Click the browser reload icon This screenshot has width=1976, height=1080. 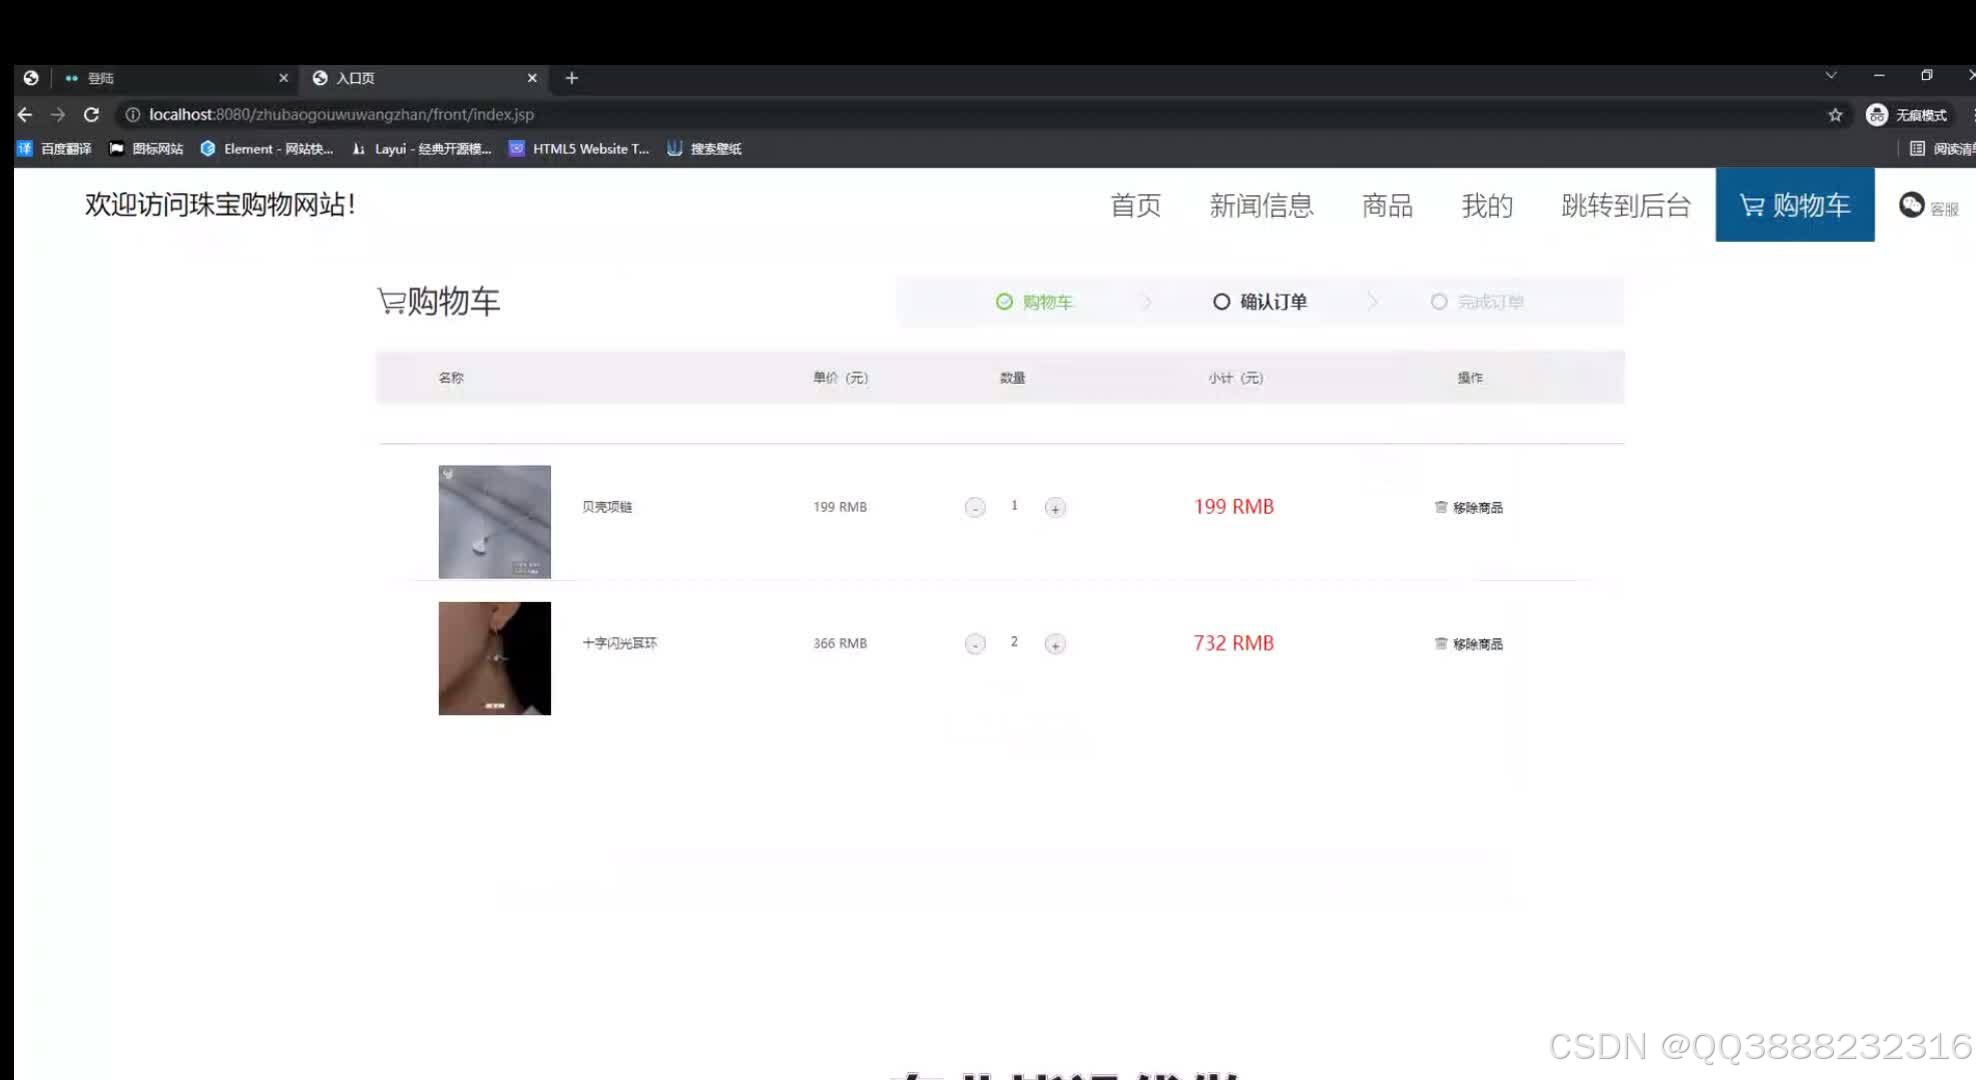91,115
